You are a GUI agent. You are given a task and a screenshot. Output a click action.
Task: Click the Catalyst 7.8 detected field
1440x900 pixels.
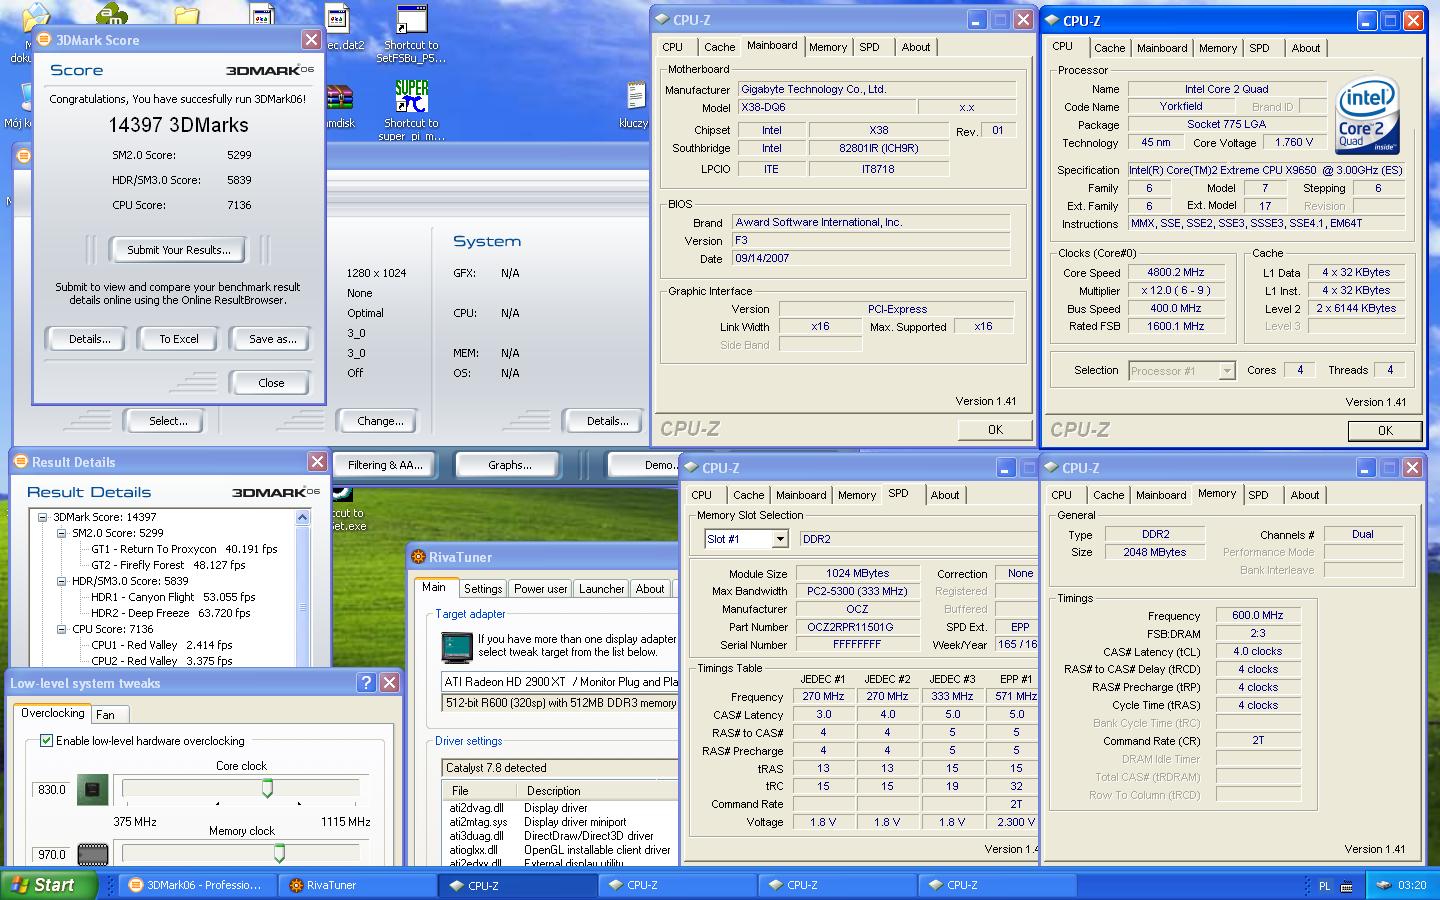[560, 768]
